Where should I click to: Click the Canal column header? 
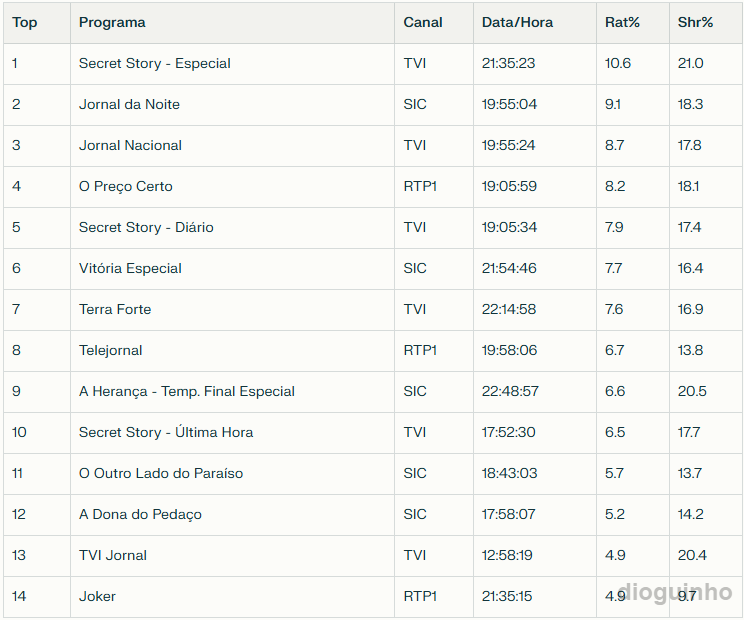[x=423, y=22]
